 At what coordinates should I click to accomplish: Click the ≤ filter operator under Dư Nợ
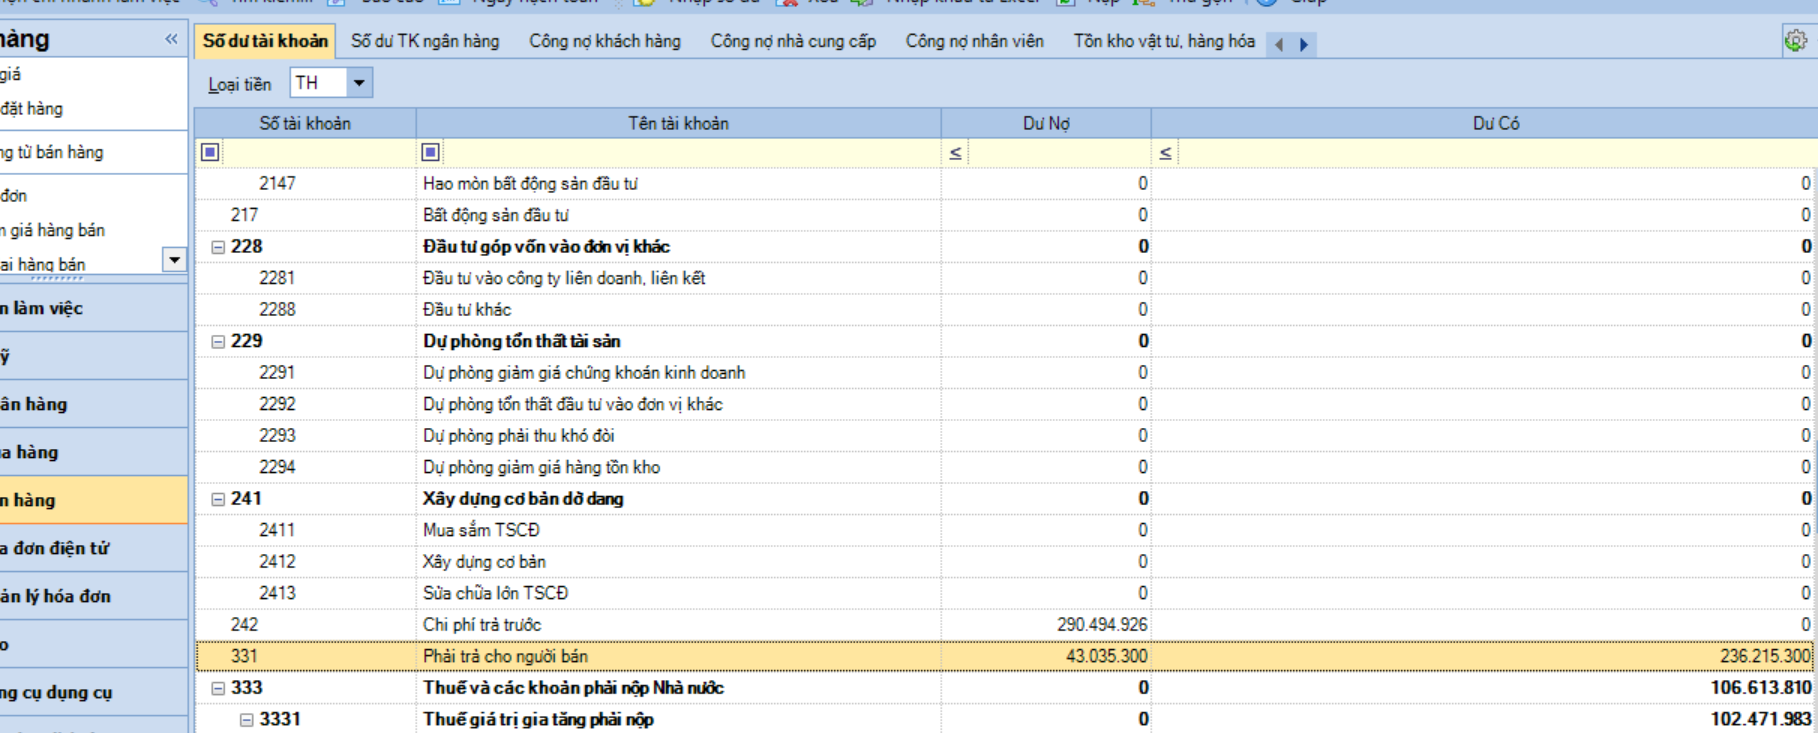tap(955, 153)
